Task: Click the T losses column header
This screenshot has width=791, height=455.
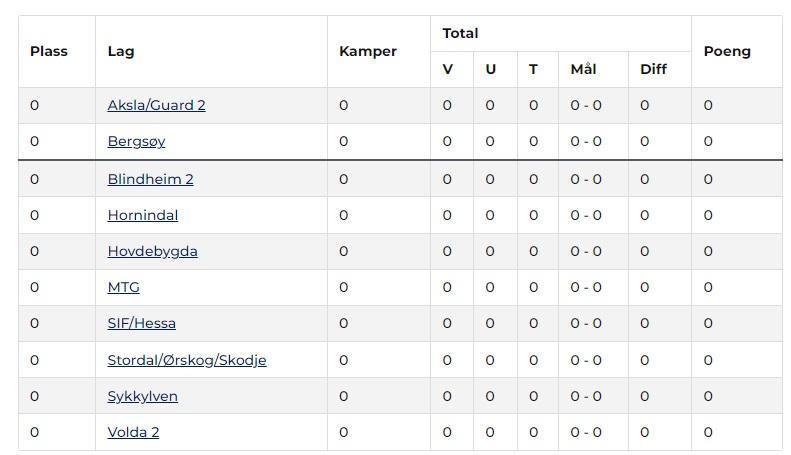Action: click(533, 69)
